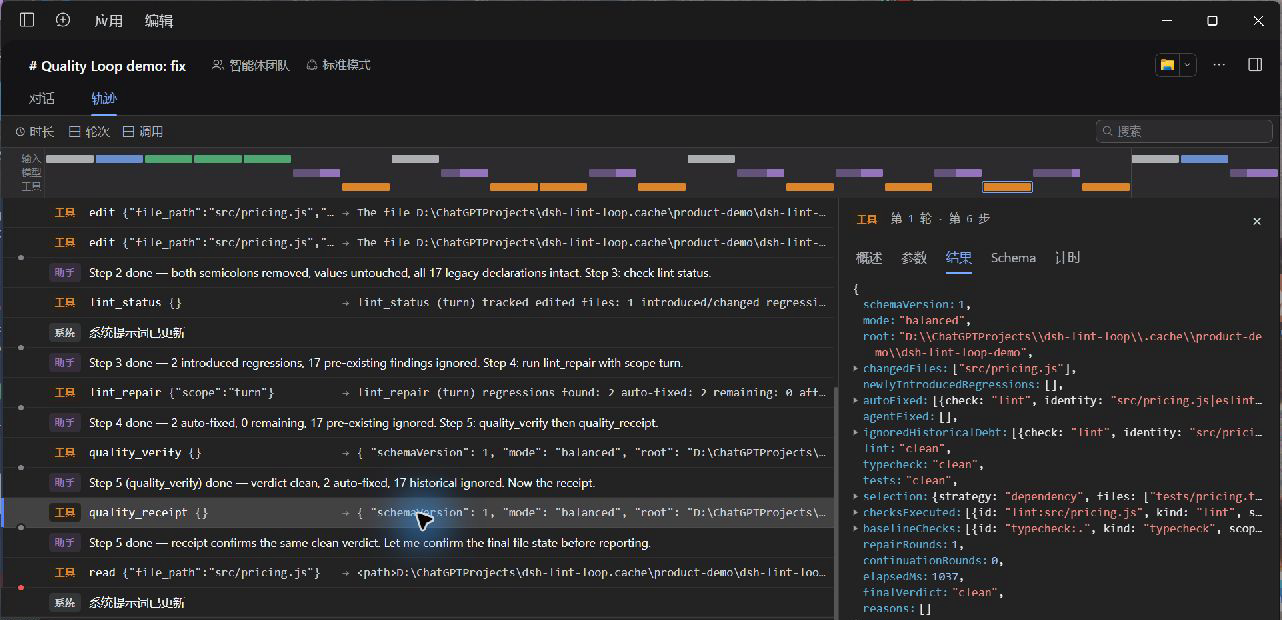Click the repairRounds value line
Screen dimensions: 1282x620
click(x=913, y=545)
